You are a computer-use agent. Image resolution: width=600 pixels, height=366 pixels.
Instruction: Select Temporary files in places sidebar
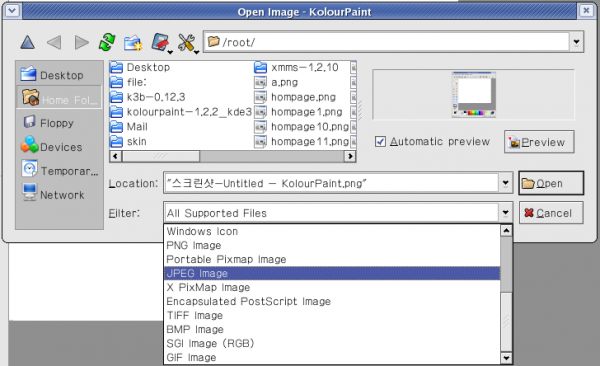pyautogui.click(x=59, y=170)
